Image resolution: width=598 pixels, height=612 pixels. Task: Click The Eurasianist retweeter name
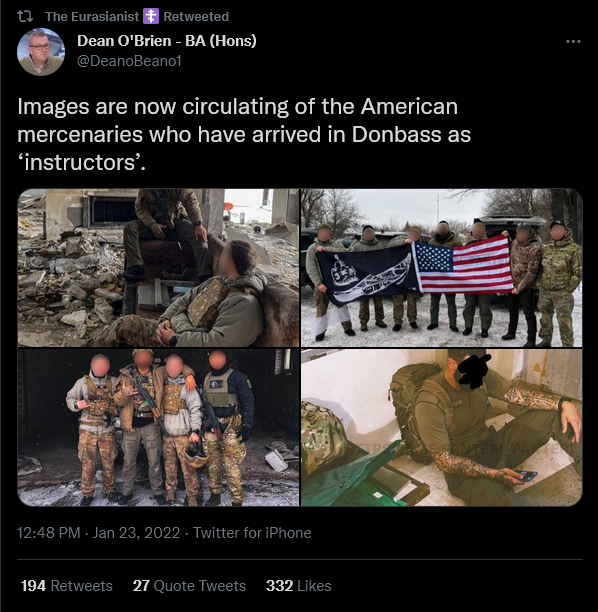(x=92, y=16)
